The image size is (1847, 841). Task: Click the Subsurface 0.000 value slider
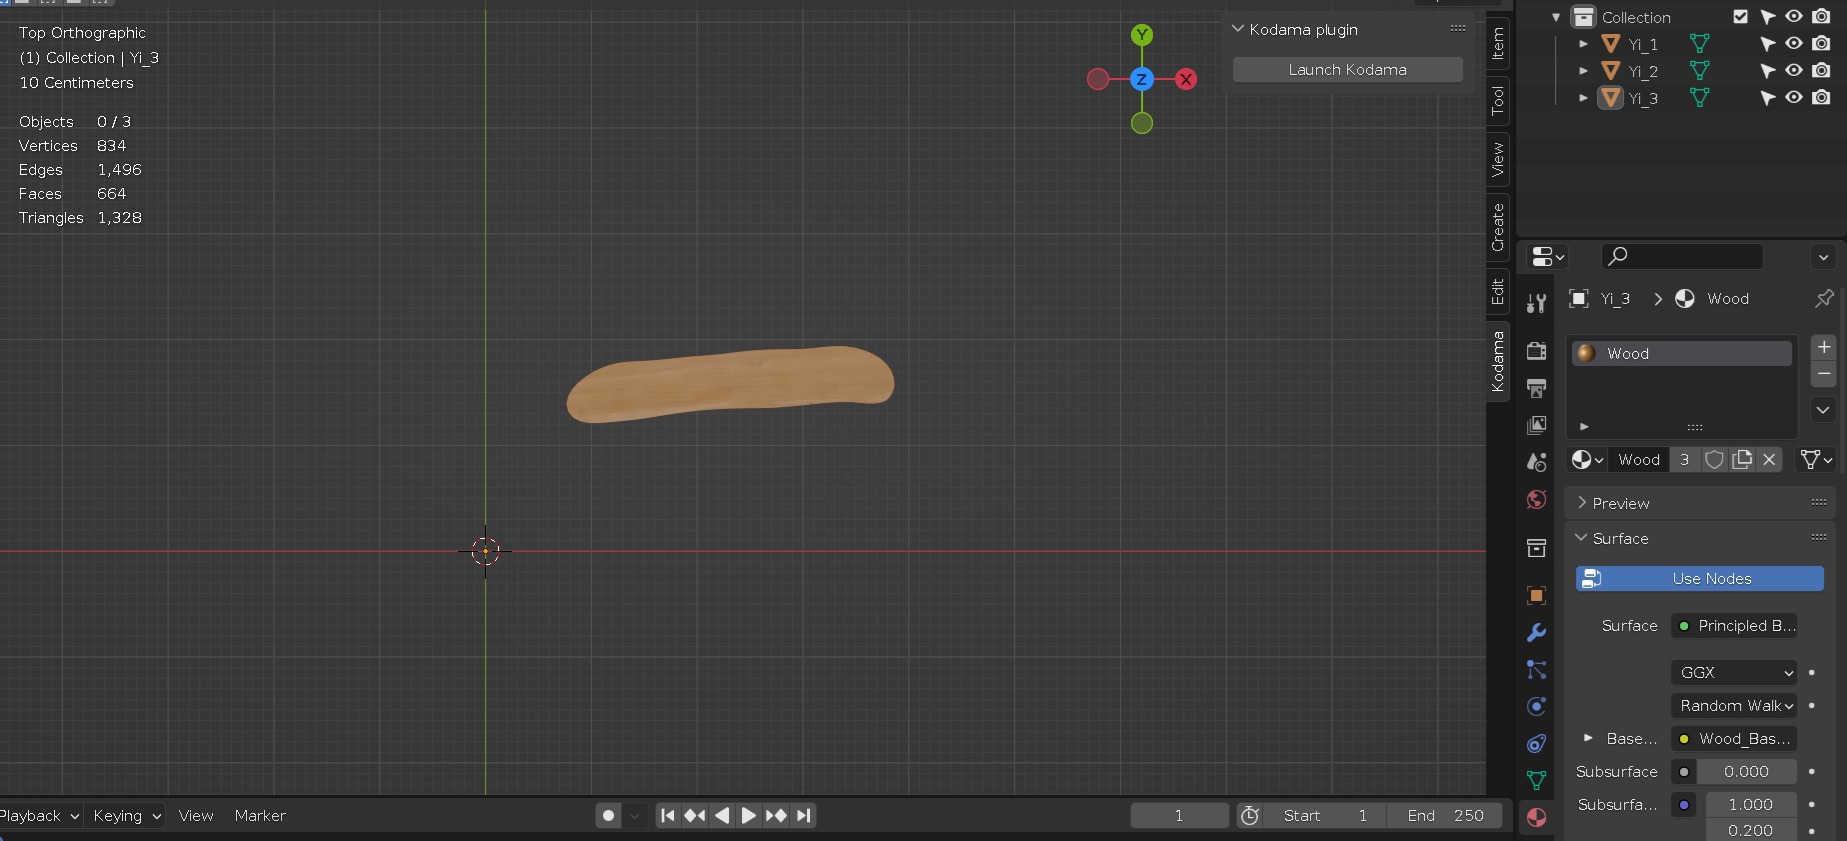[1746, 771]
